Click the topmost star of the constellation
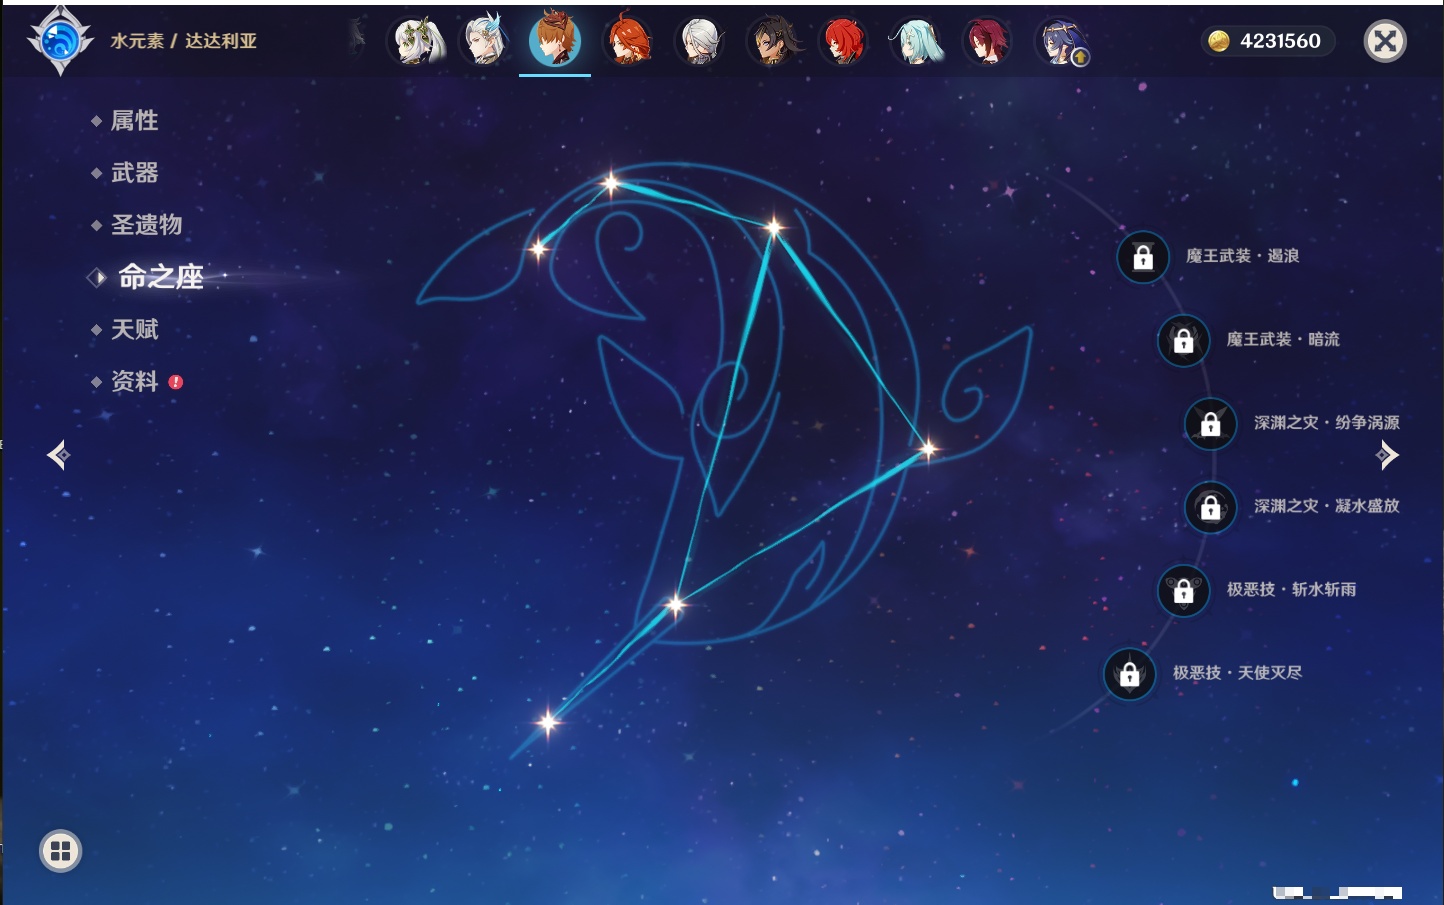Screen dimensions: 1444x905 coord(611,183)
